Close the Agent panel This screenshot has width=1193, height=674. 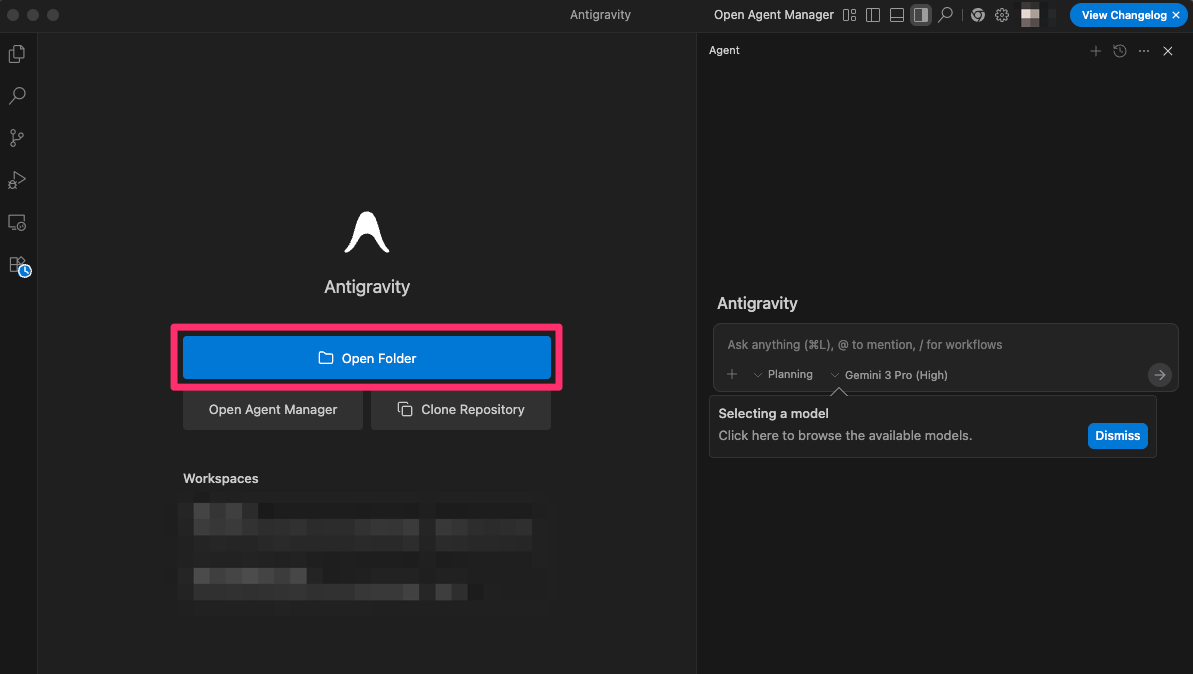pyautogui.click(x=1168, y=51)
